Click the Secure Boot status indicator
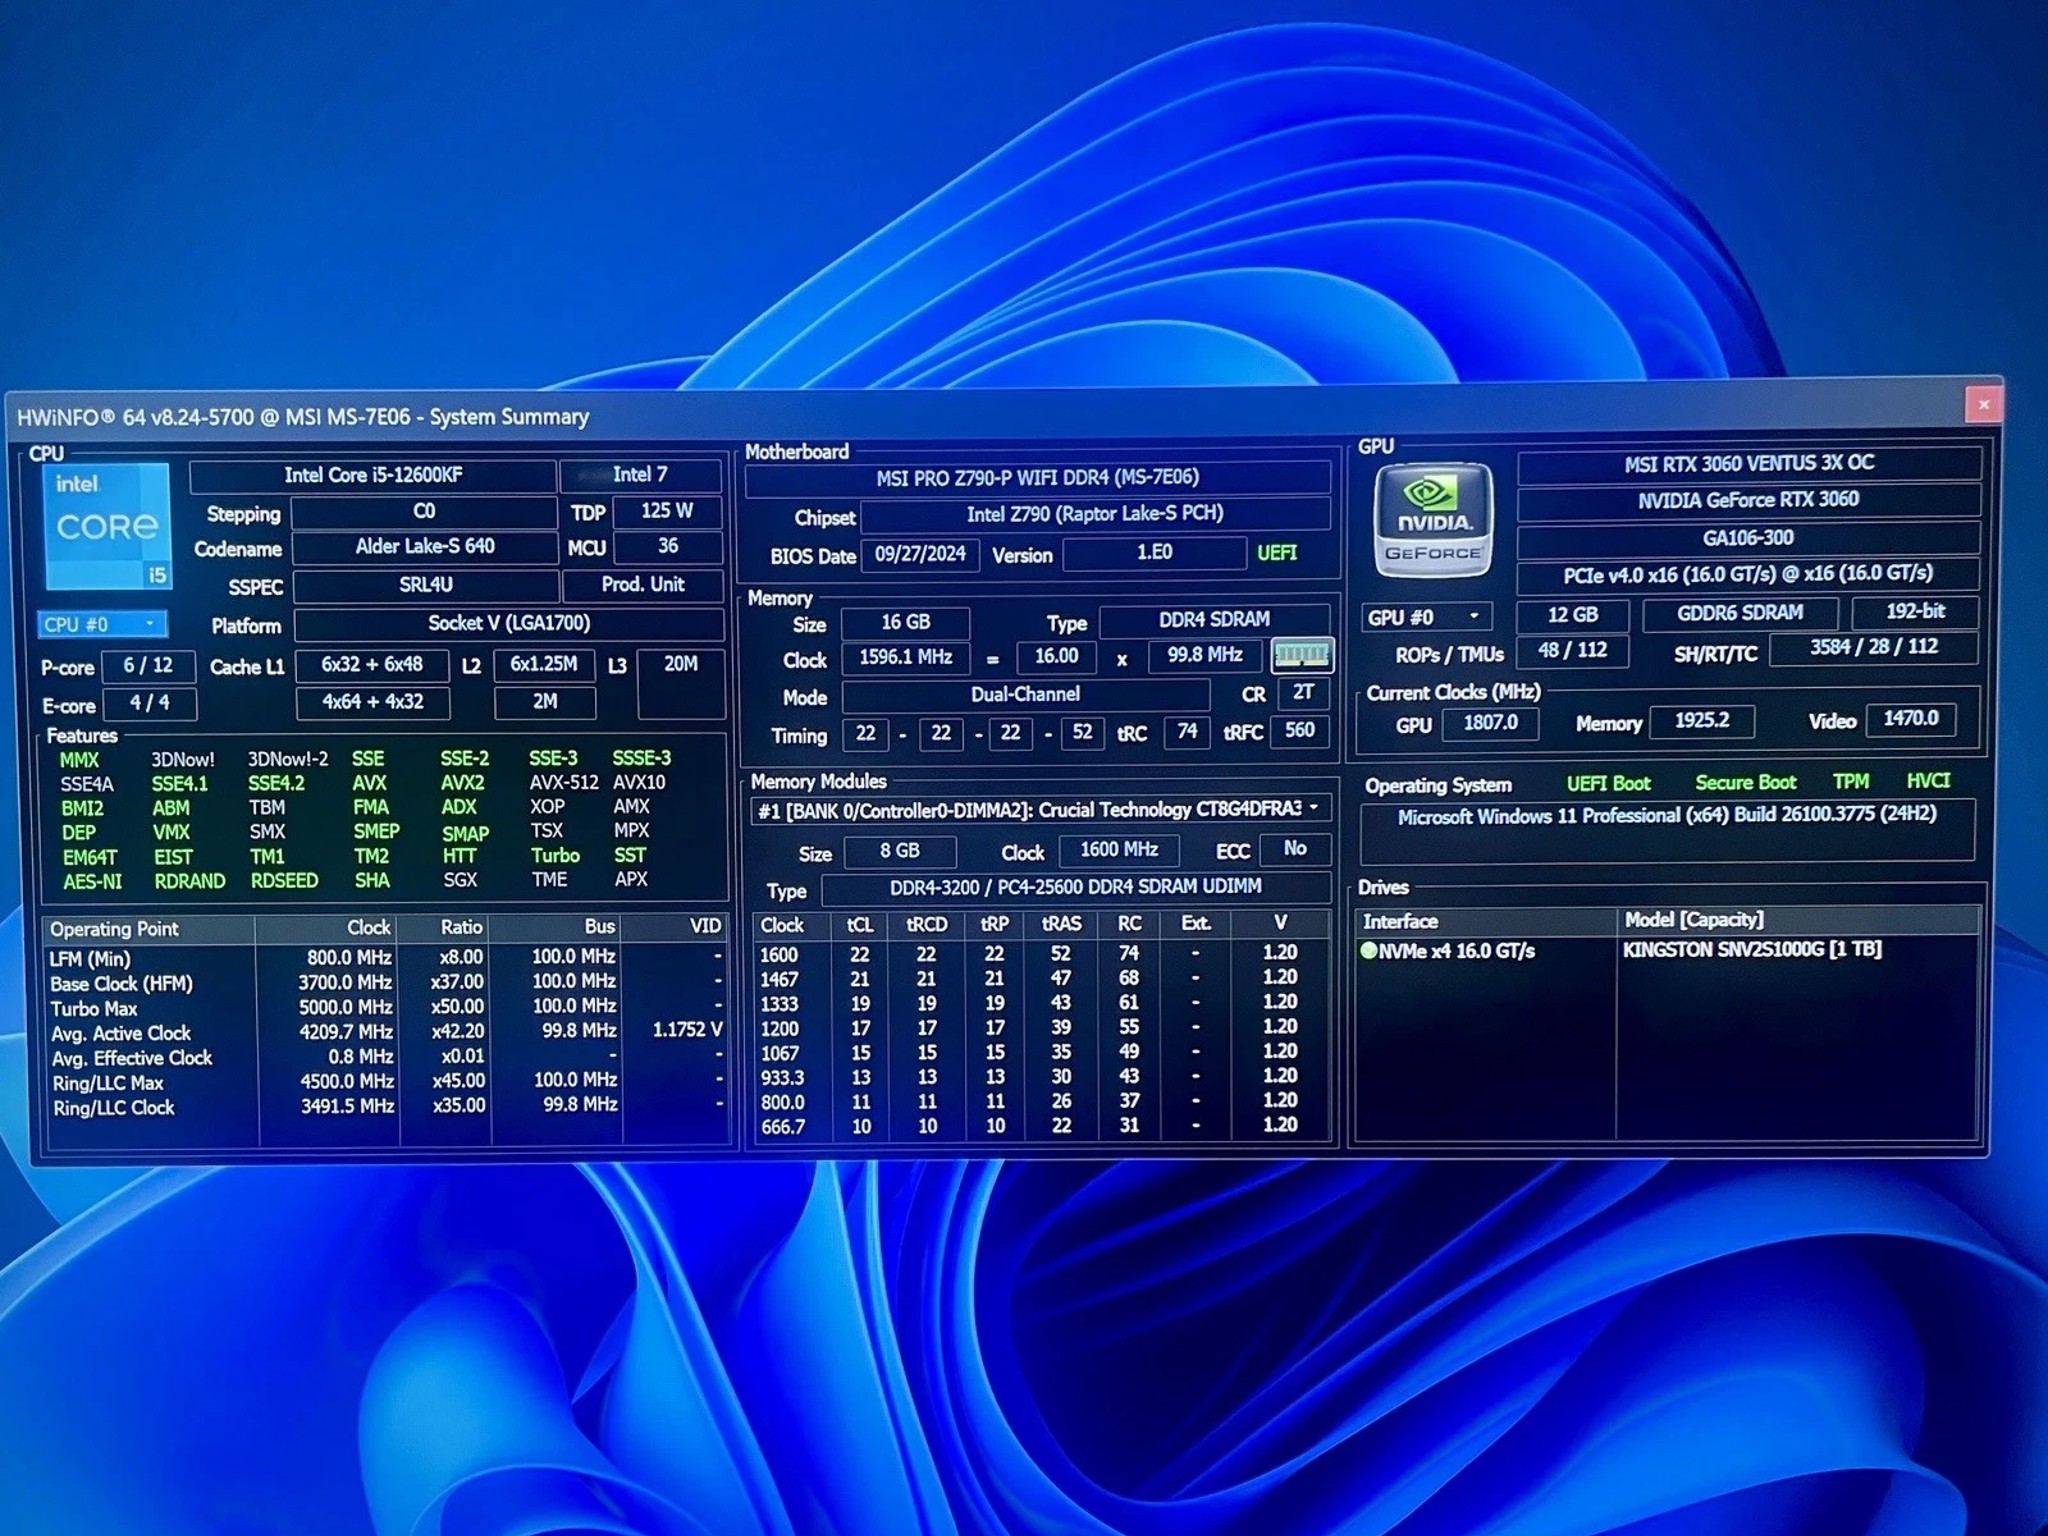This screenshot has width=2048, height=1536. click(1745, 782)
